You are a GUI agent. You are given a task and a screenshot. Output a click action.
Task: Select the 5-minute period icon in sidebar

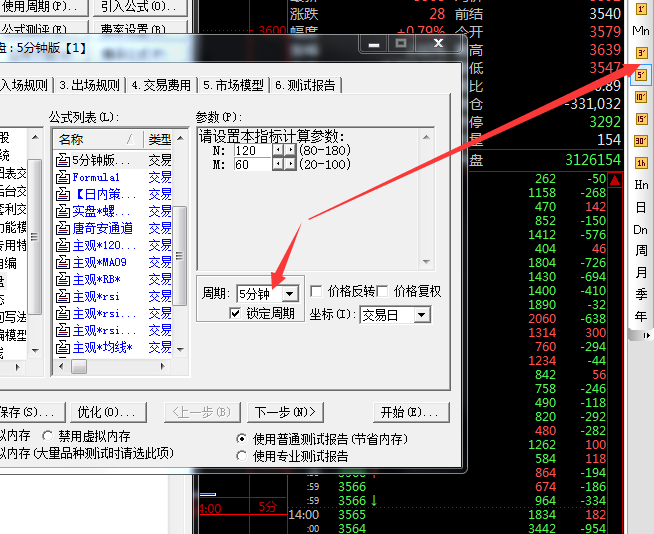tap(641, 75)
